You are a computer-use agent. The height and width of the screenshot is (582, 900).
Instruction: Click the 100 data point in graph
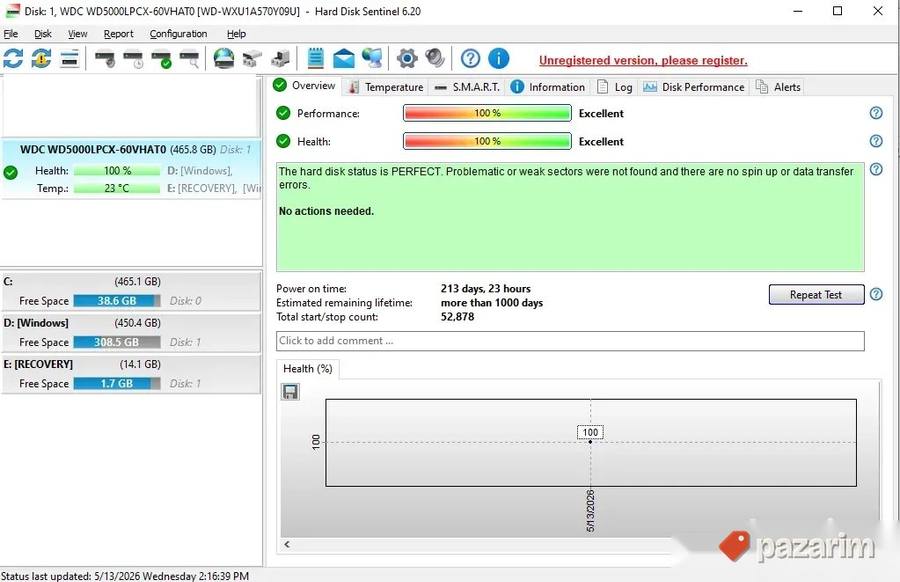tap(590, 441)
